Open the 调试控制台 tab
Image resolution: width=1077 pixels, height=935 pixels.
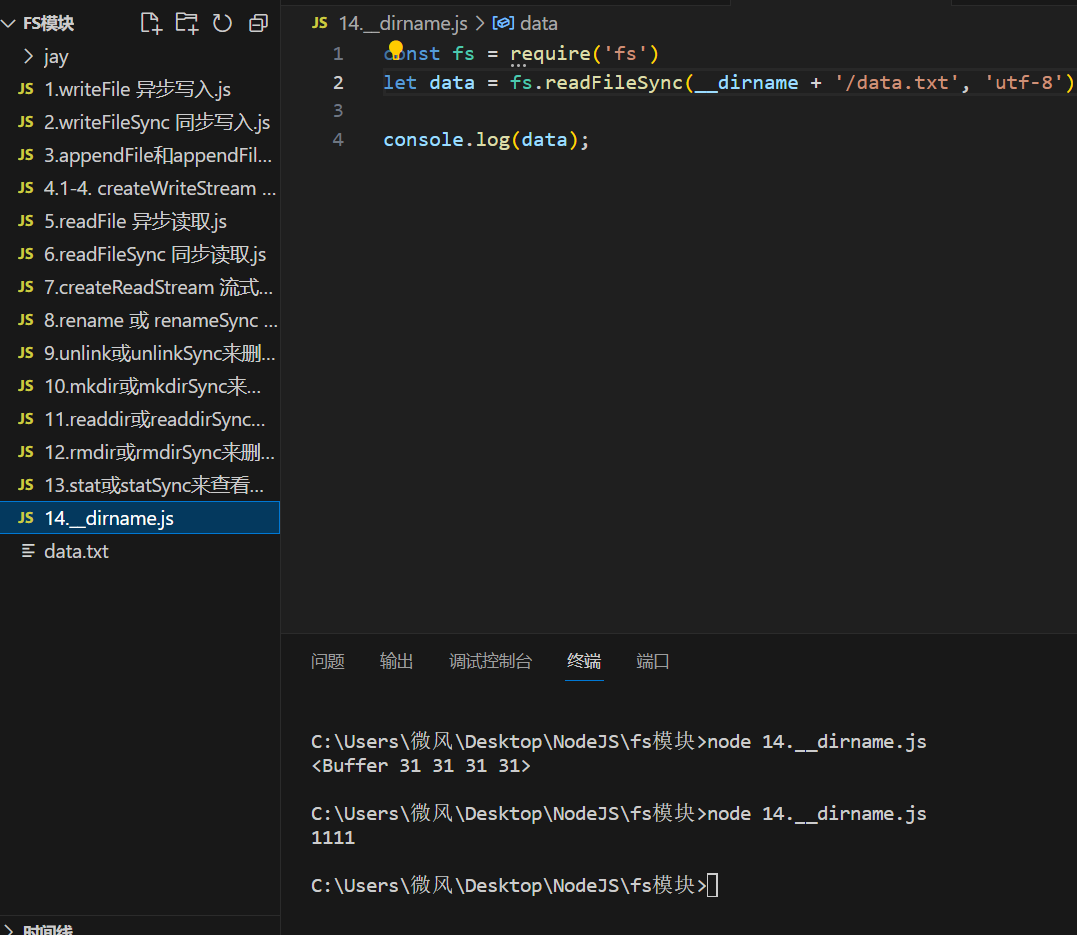click(490, 661)
